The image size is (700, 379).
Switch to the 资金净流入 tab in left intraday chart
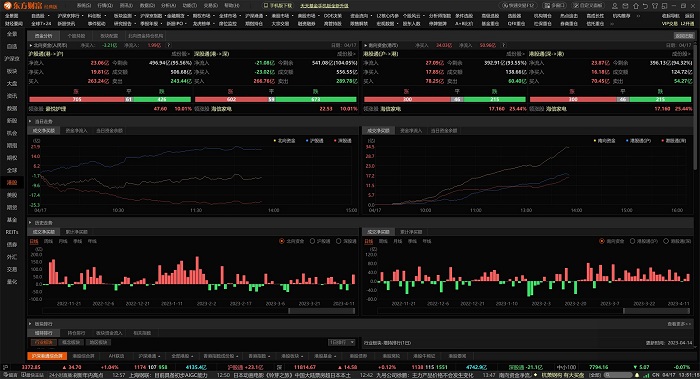[x=76, y=131]
